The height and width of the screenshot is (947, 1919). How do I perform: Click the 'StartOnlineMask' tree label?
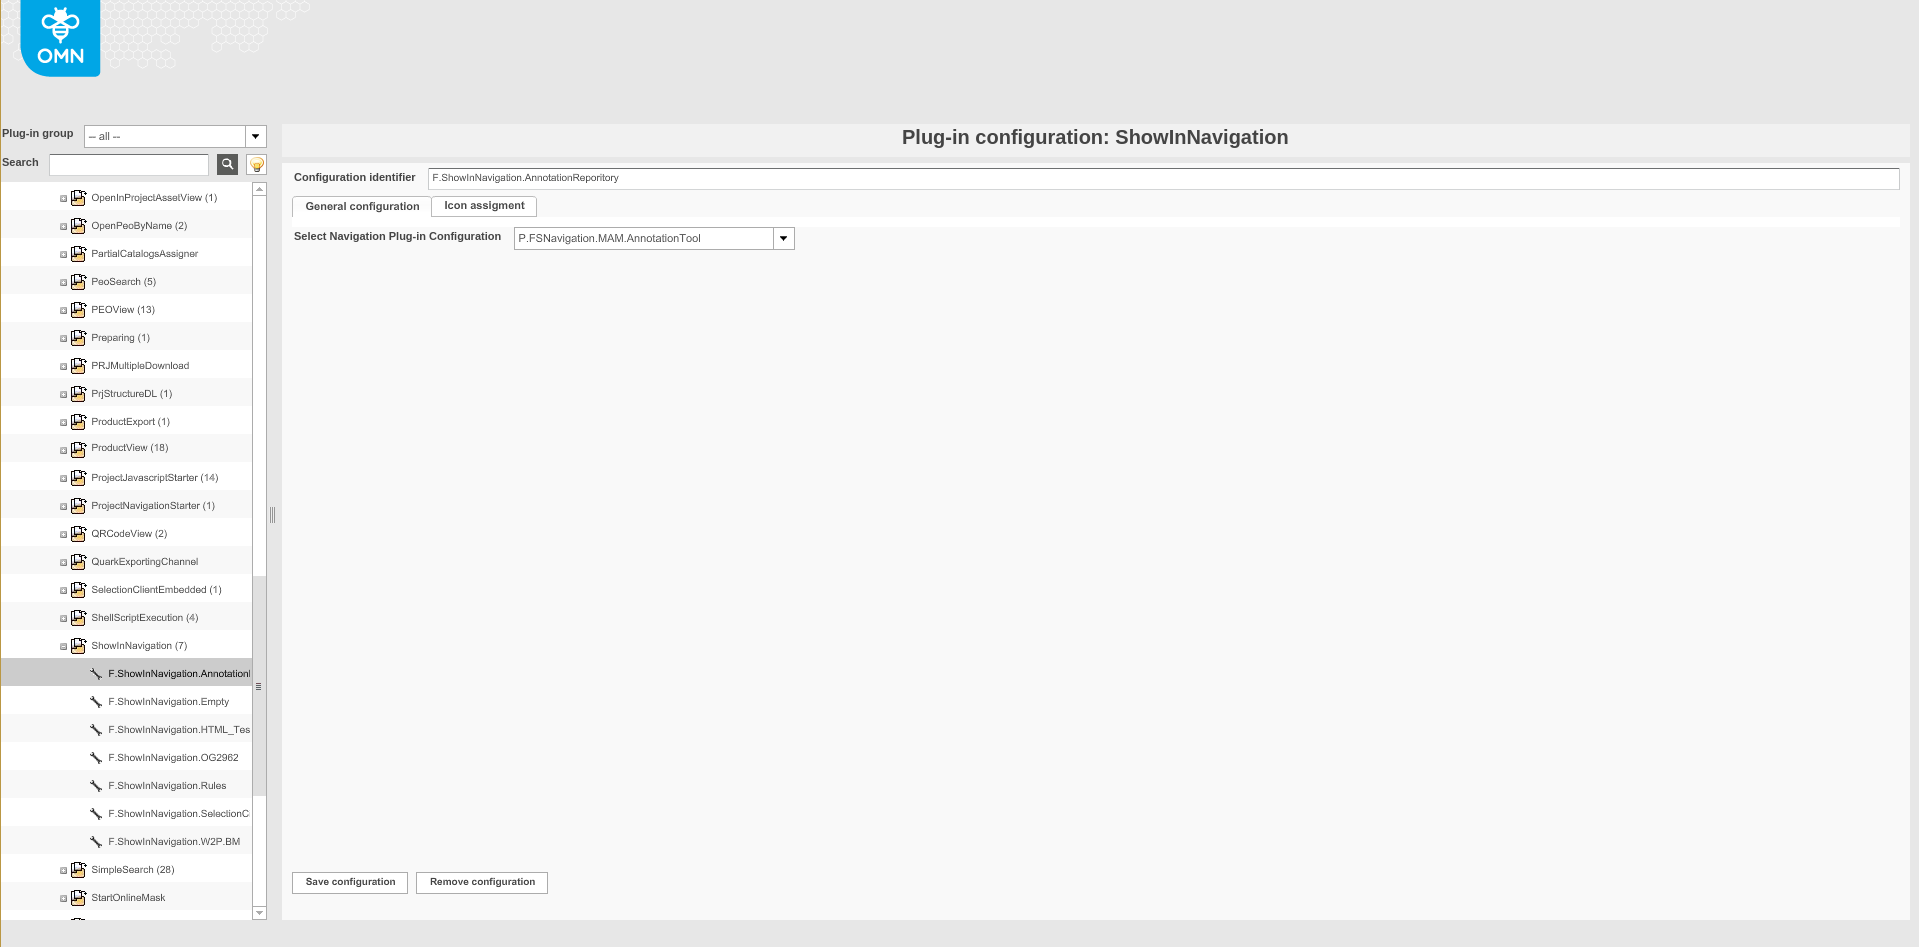[128, 898]
